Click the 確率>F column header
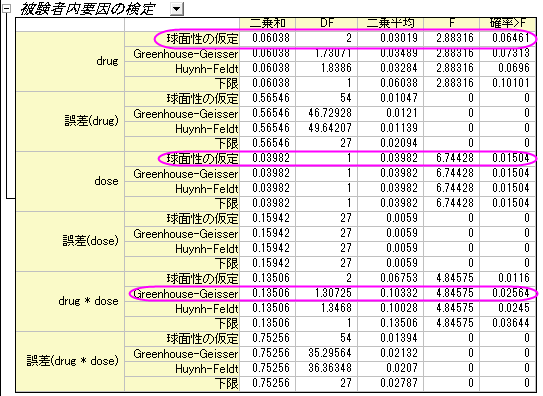 pyautogui.click(x=508, y=23)
